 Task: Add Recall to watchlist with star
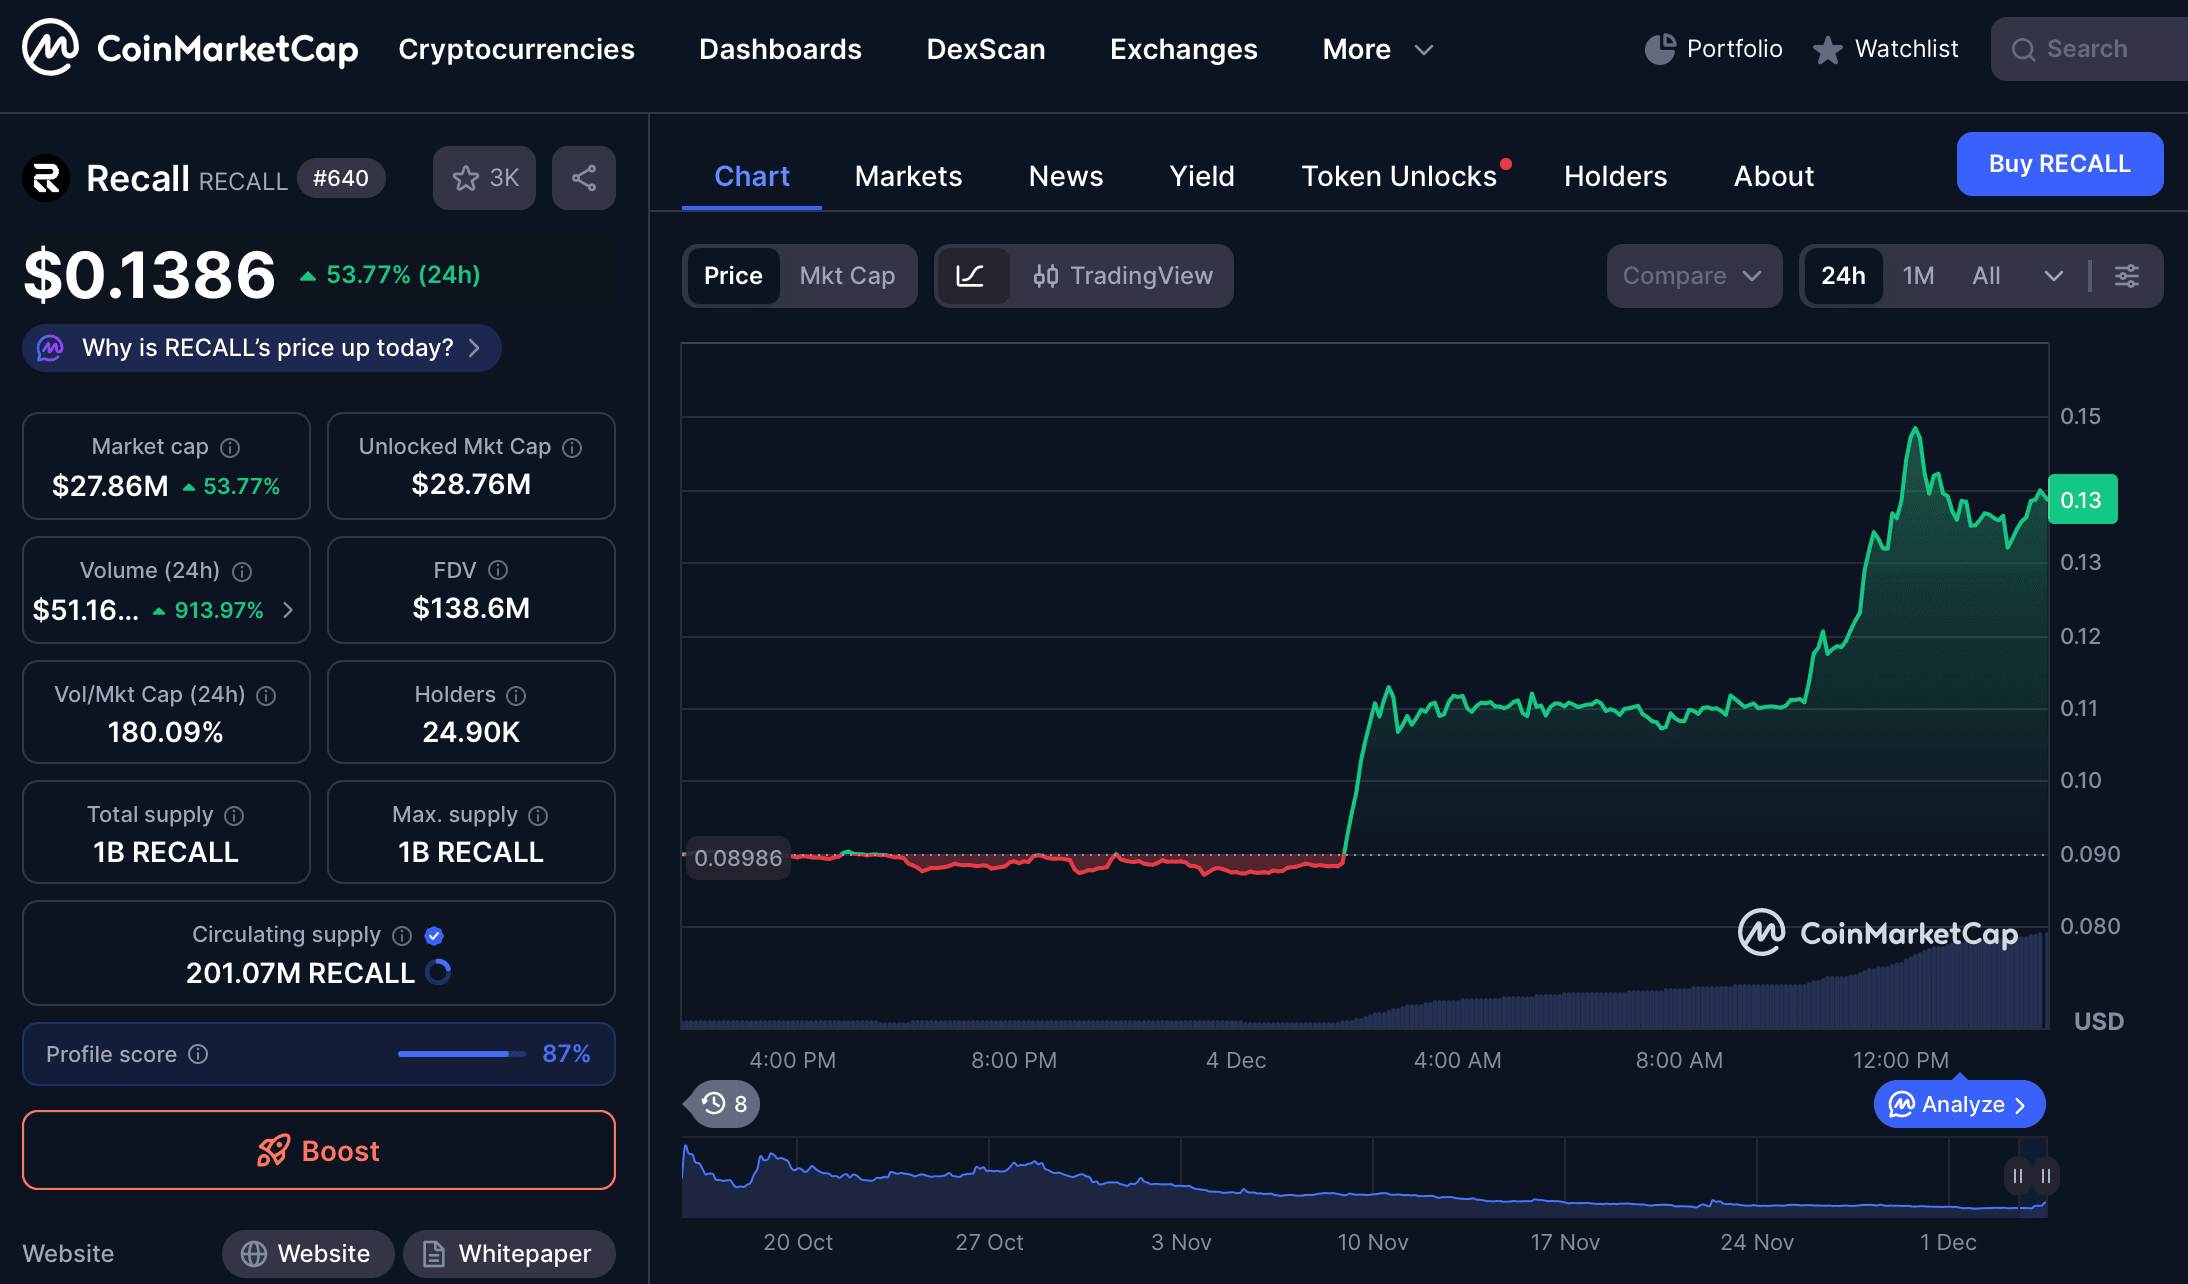coord(466,178)
